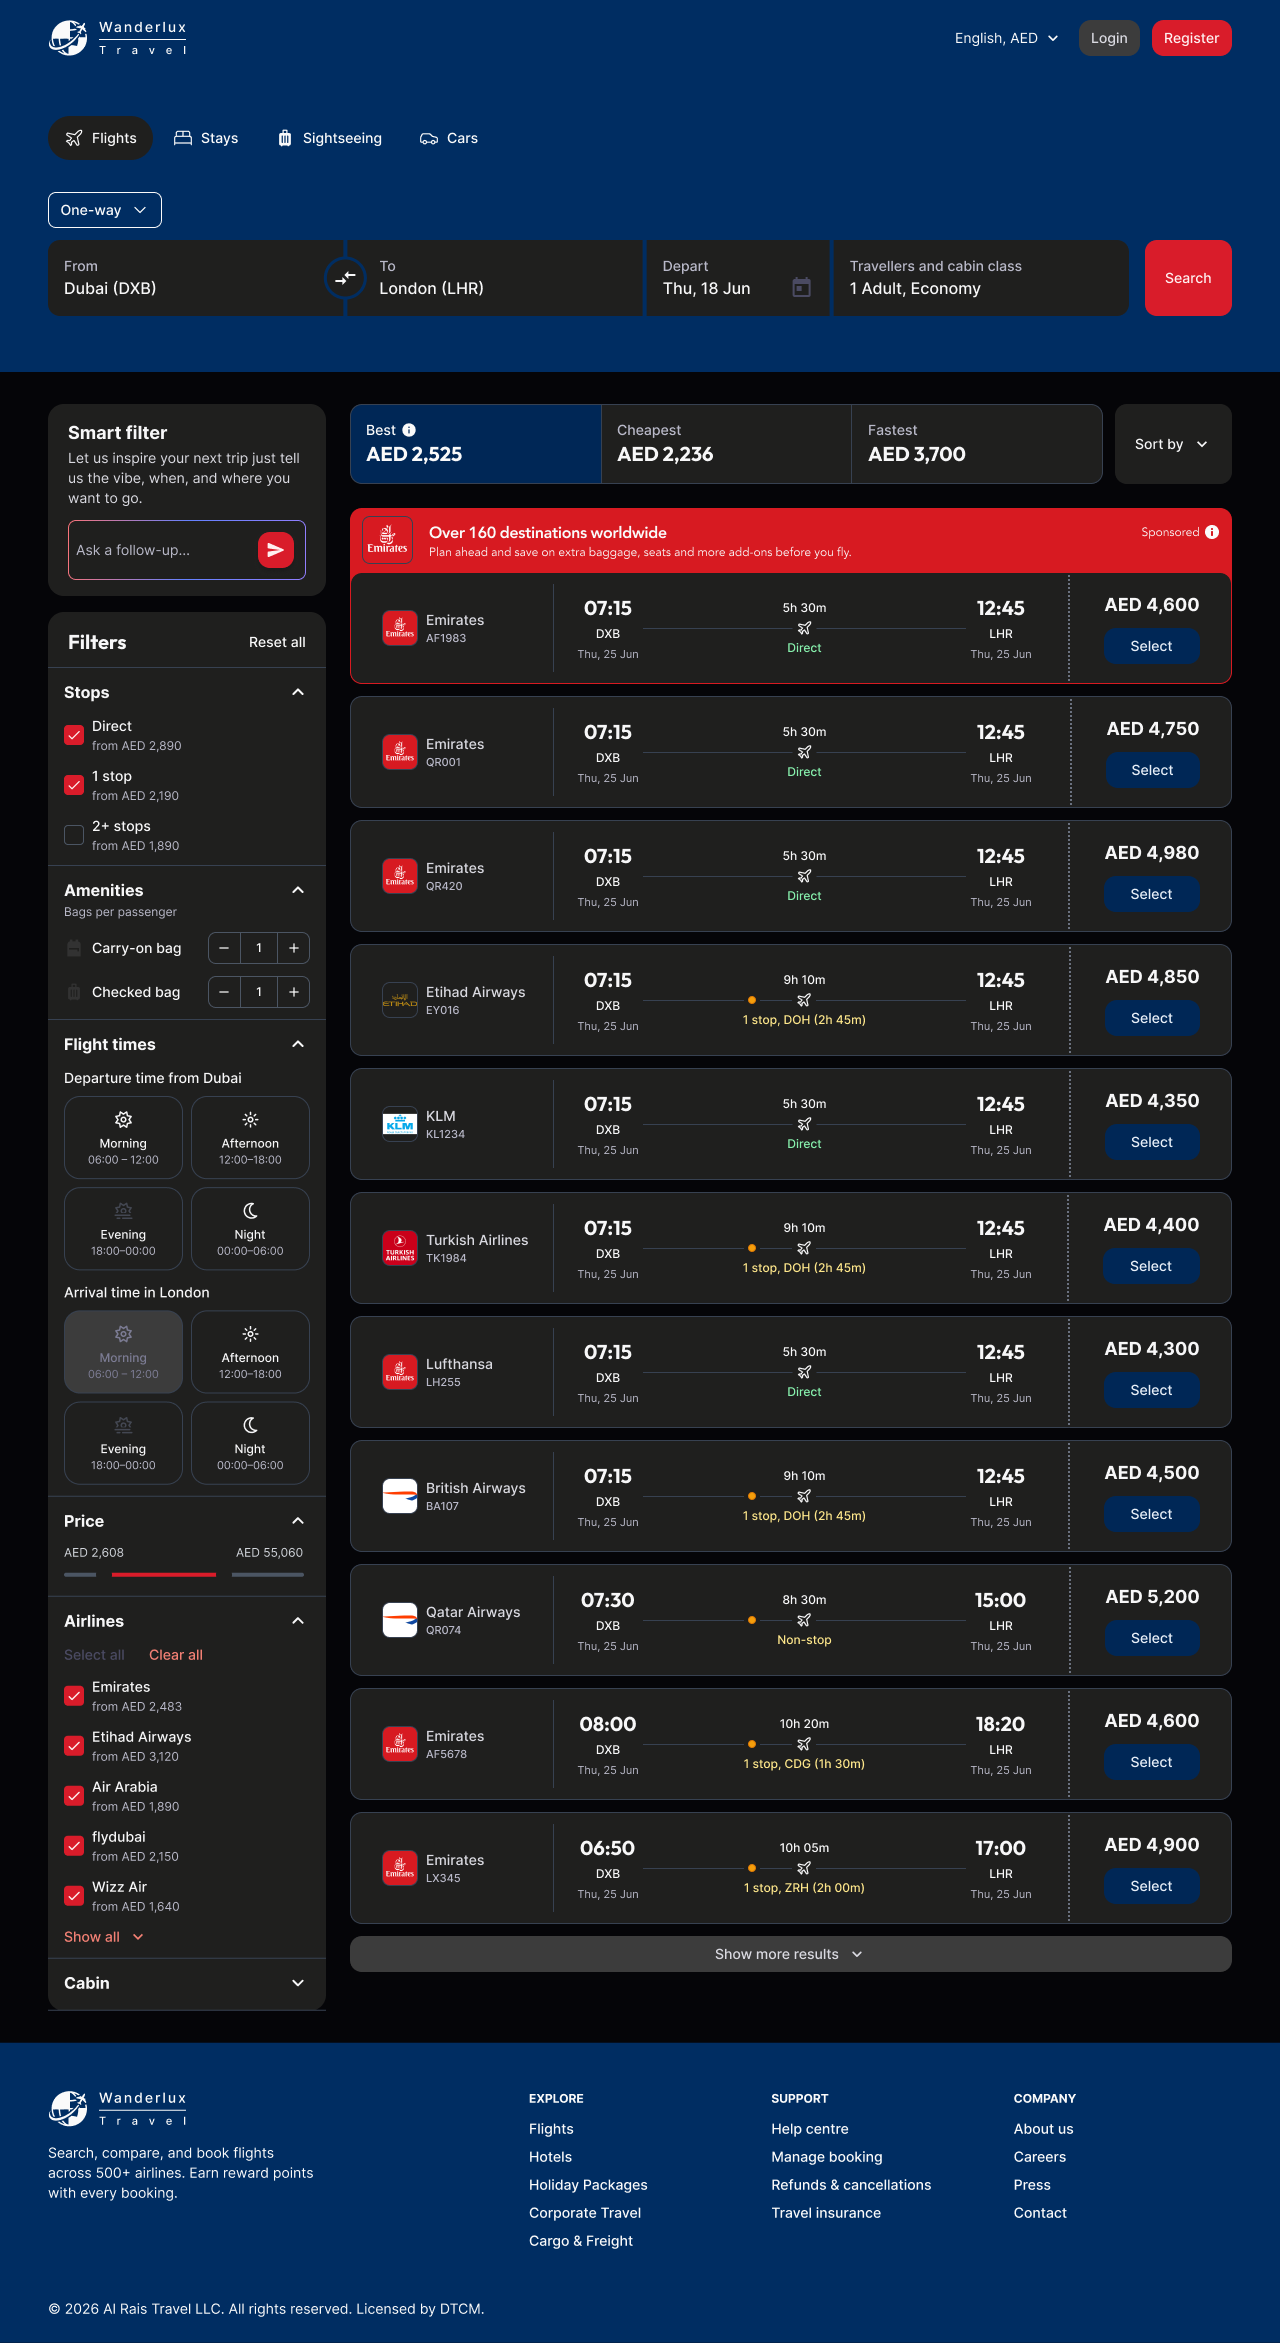Image resolution: width=1280 pixels, height=2343 pixels.
Task: Uncheck Air Arabia airline filter
Action: (74, 1796)
